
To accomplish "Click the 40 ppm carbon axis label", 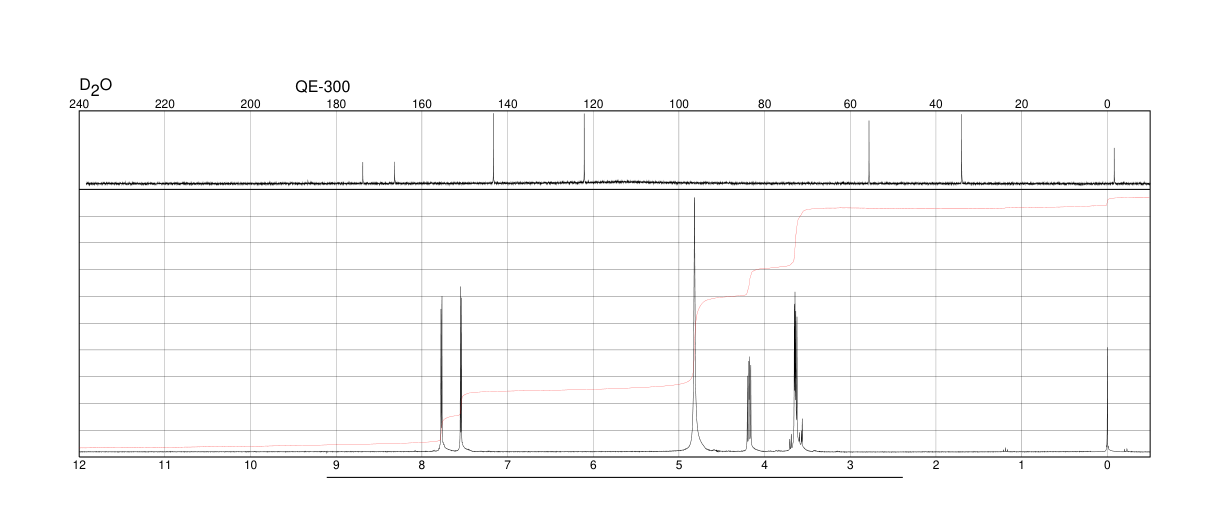I will click(935, 104).
